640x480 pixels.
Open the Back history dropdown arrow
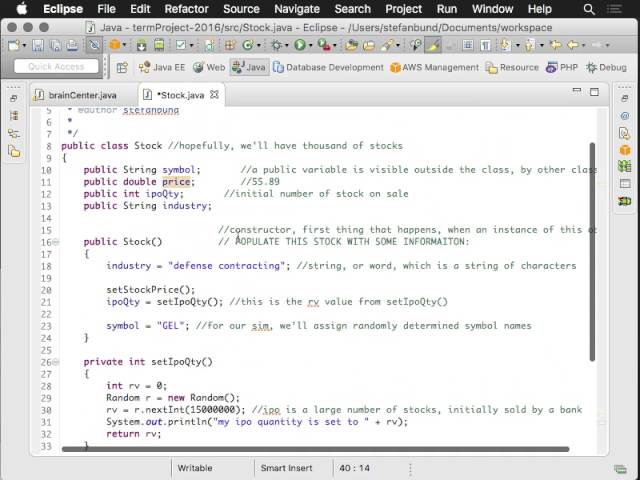(583, 45)
